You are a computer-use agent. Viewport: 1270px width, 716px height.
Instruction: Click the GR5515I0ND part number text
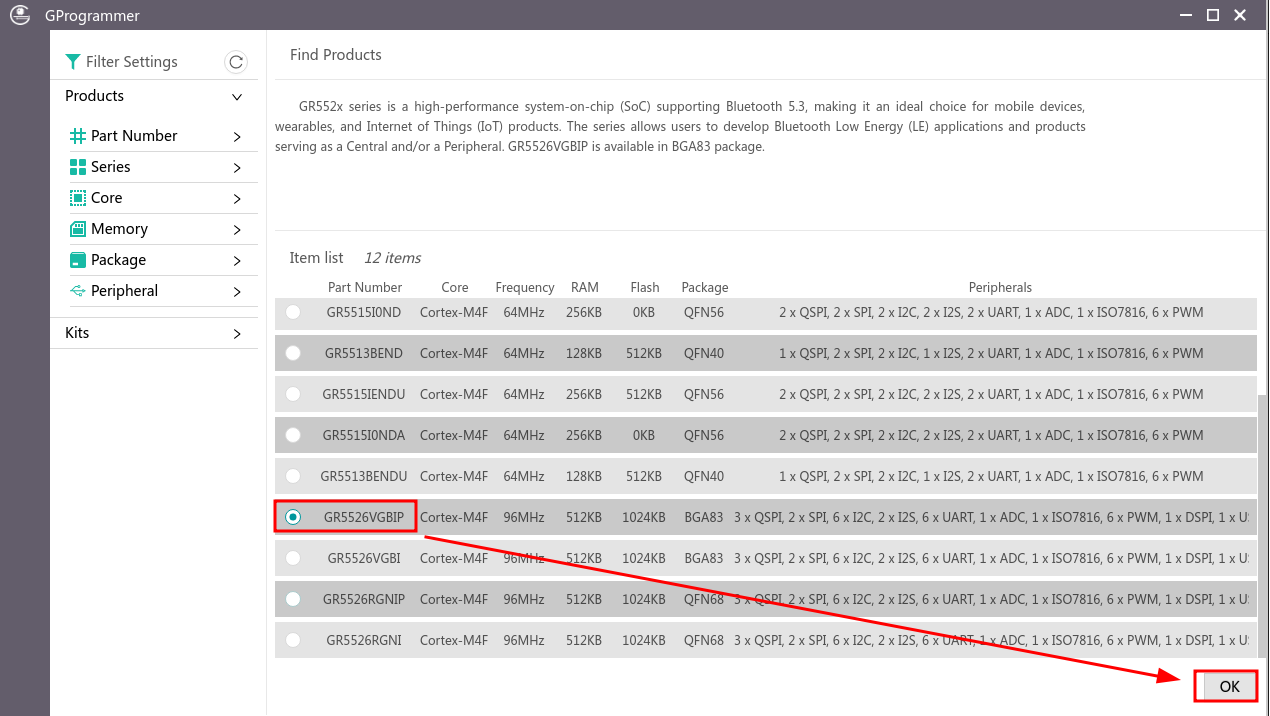tap(364, 312)
